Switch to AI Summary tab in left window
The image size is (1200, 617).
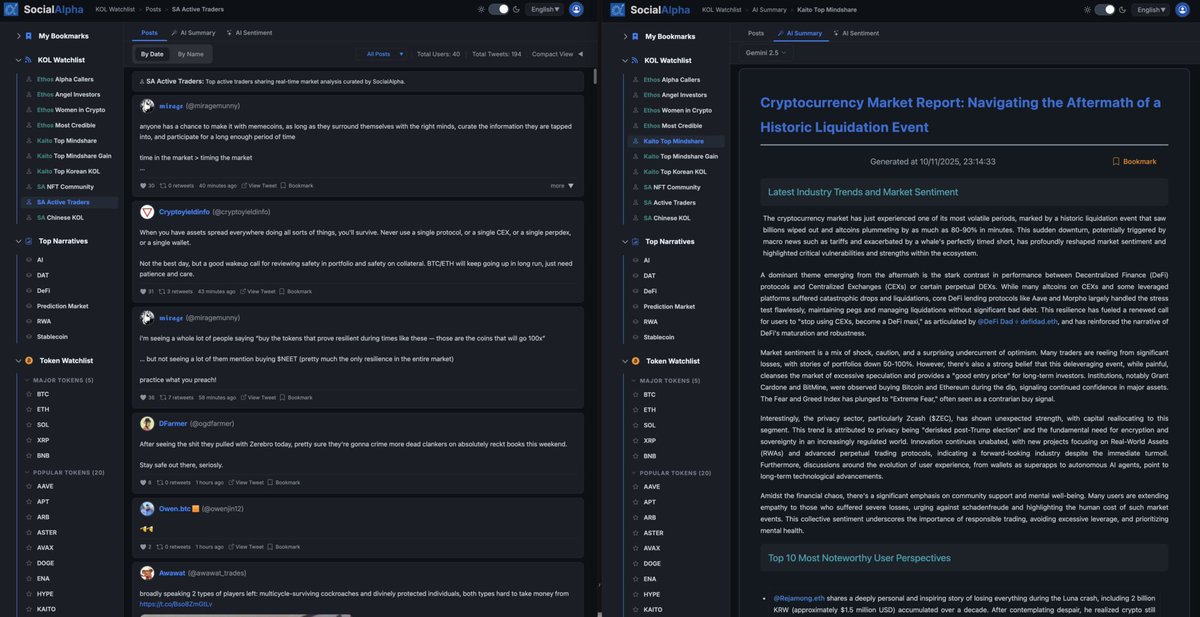(192, 33)
